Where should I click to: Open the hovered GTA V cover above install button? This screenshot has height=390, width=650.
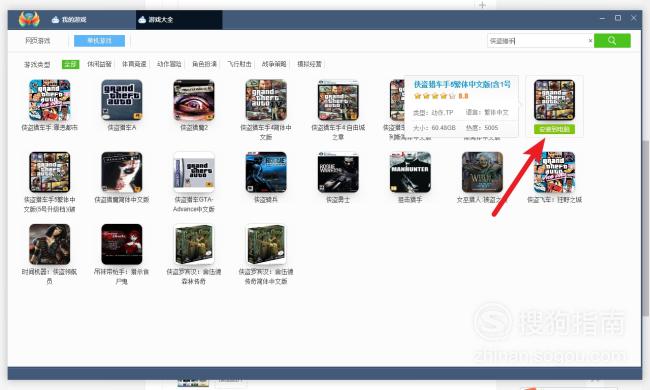tap(554, 100)
